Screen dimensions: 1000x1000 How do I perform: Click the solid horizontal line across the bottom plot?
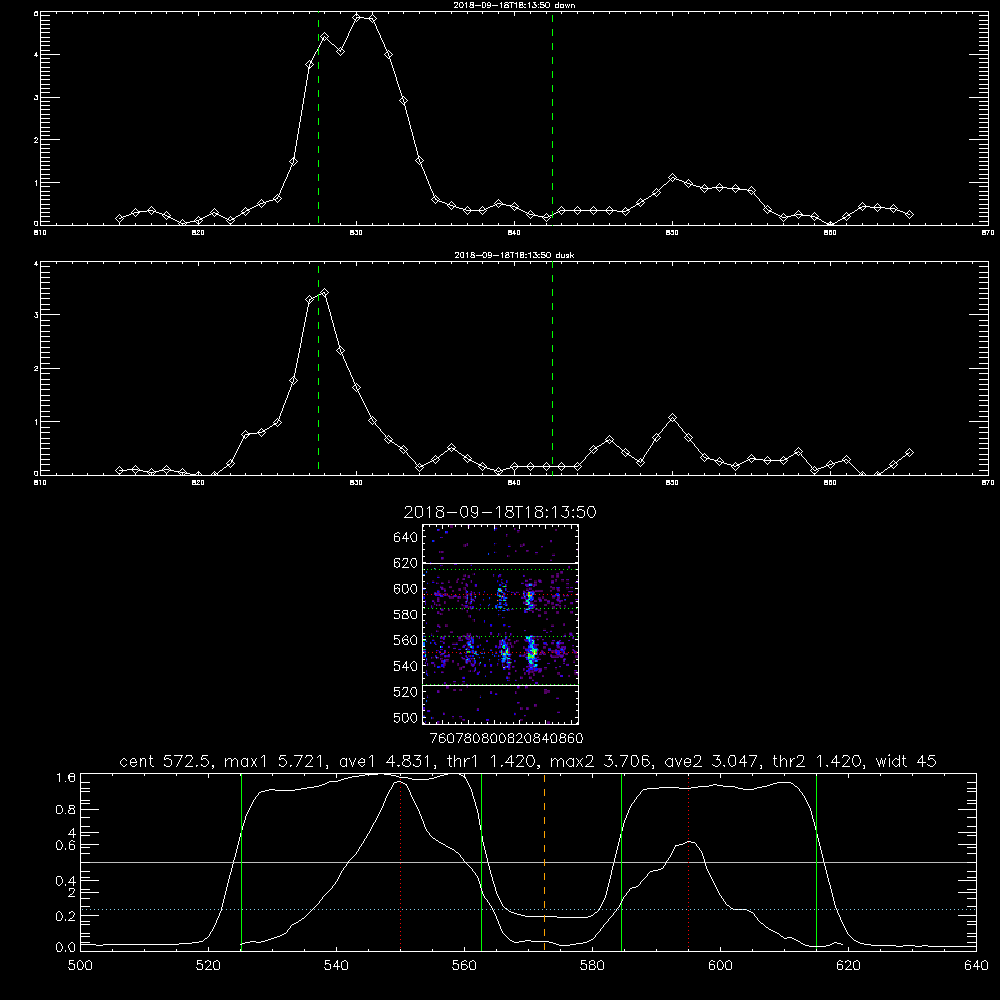pos(528,862)
